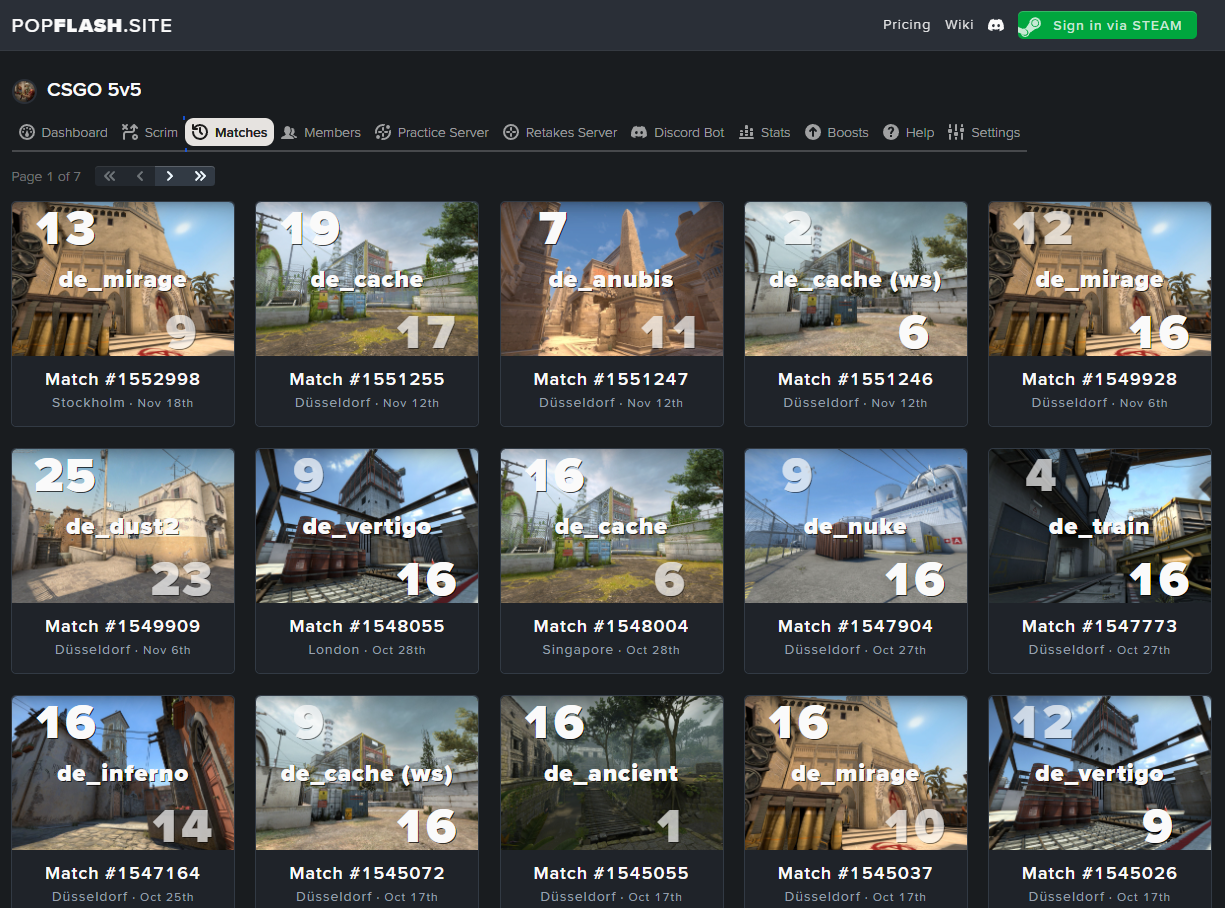
Task: Open Match #1548055 de_vertigo thumbnail
Action: click(367, 526)
